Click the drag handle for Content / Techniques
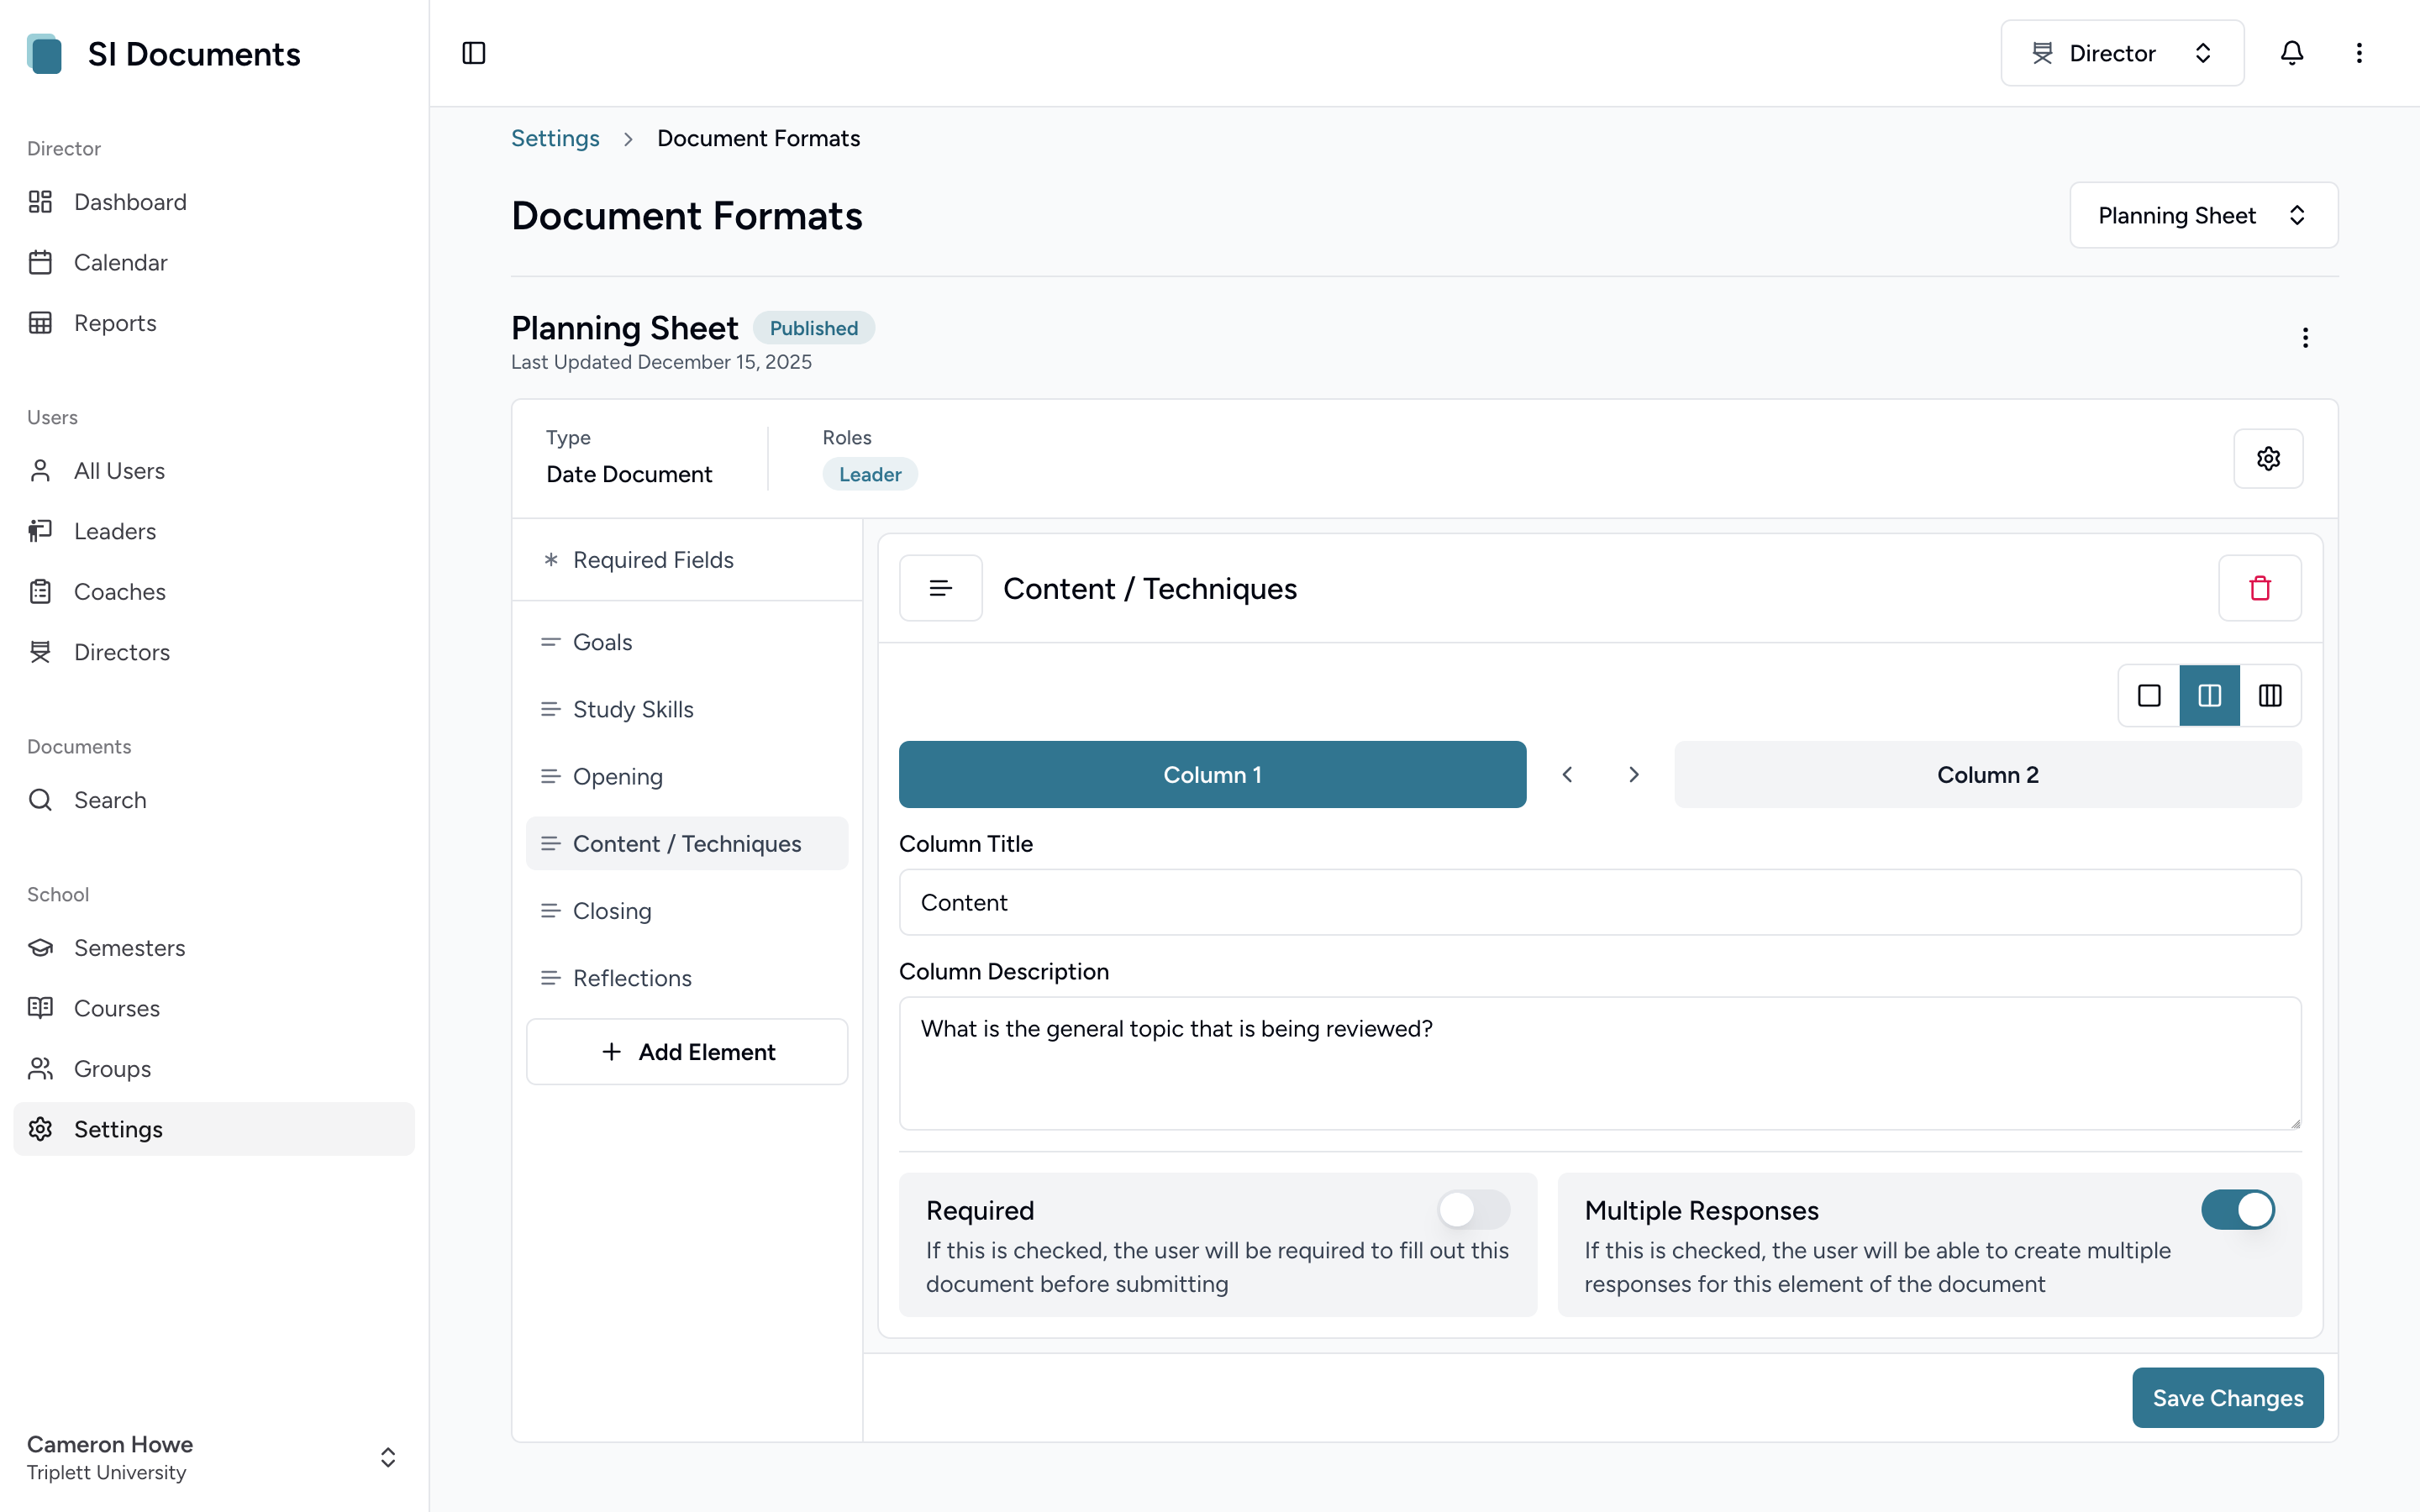The image size is (2420, 1512). pyautogui.click(x=940, y=588)
